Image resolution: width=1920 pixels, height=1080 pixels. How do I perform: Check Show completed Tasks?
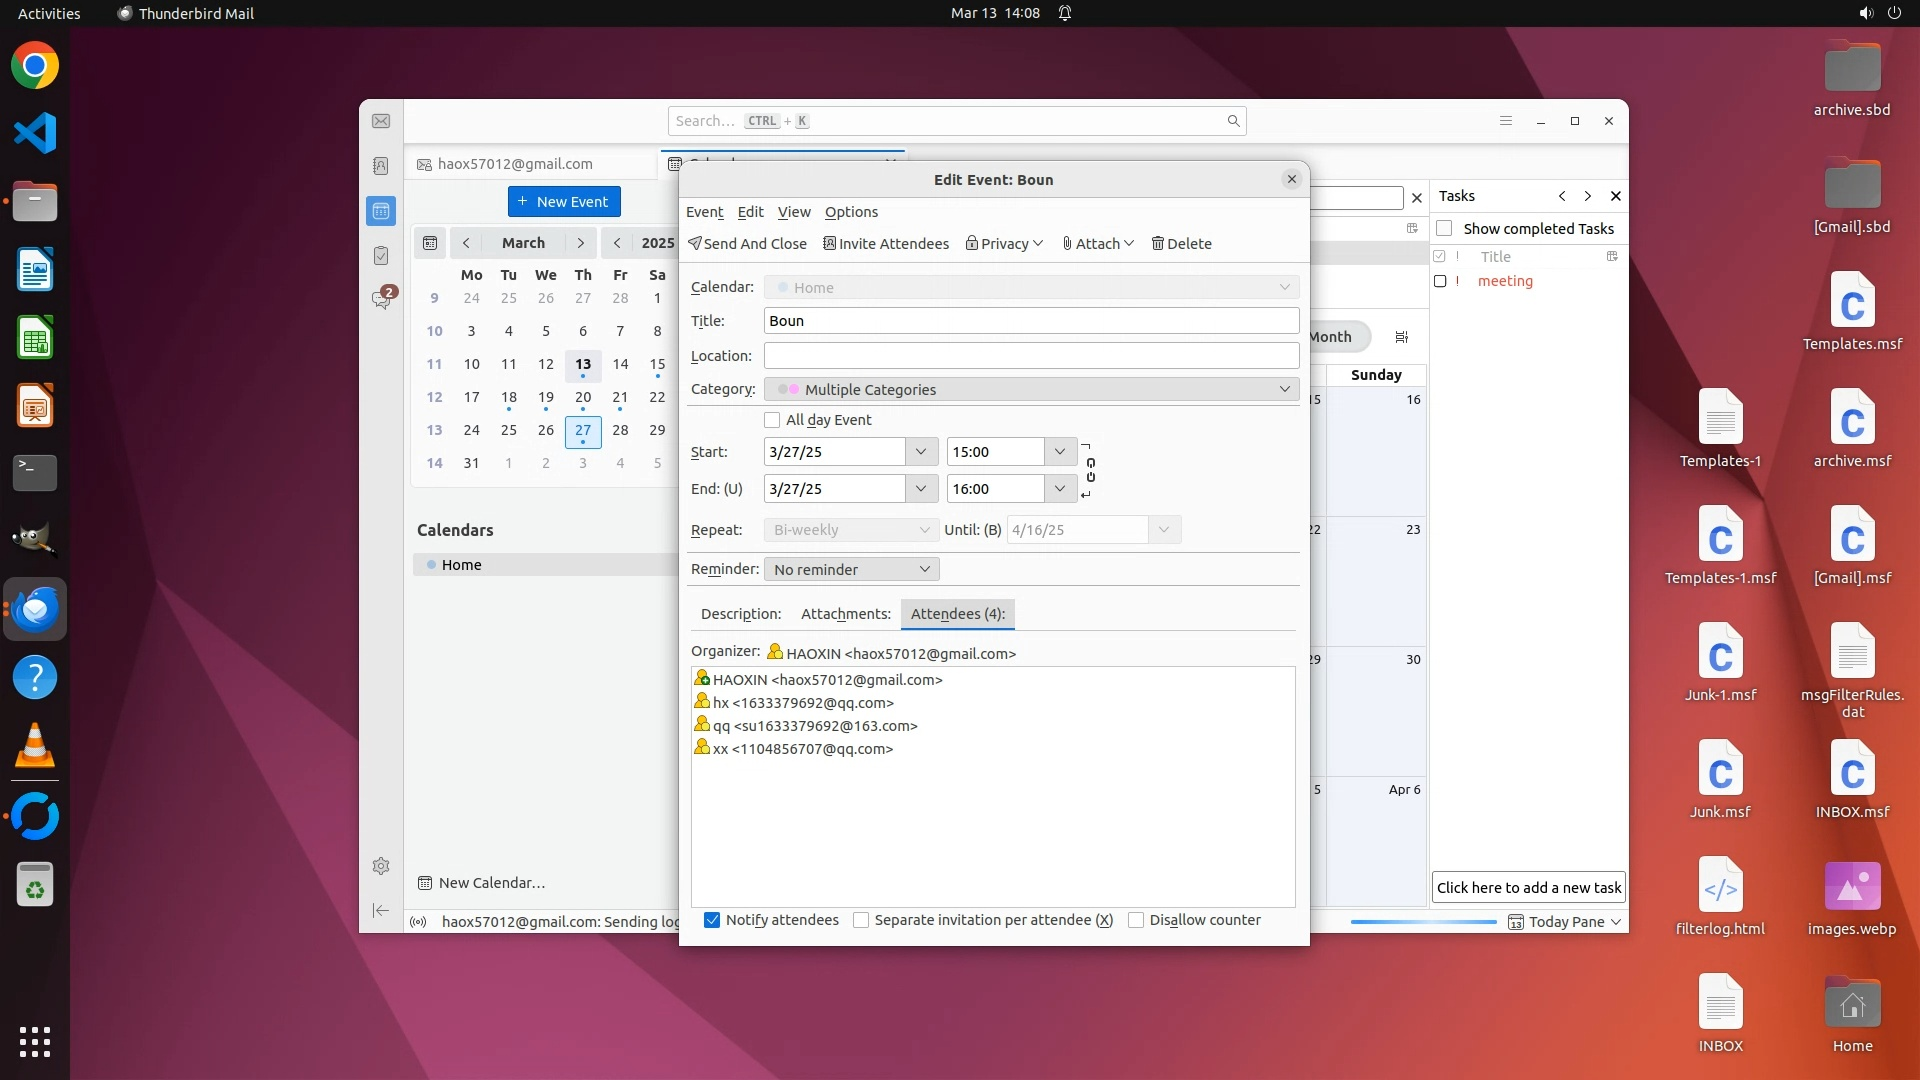[x=1444, y=229]
